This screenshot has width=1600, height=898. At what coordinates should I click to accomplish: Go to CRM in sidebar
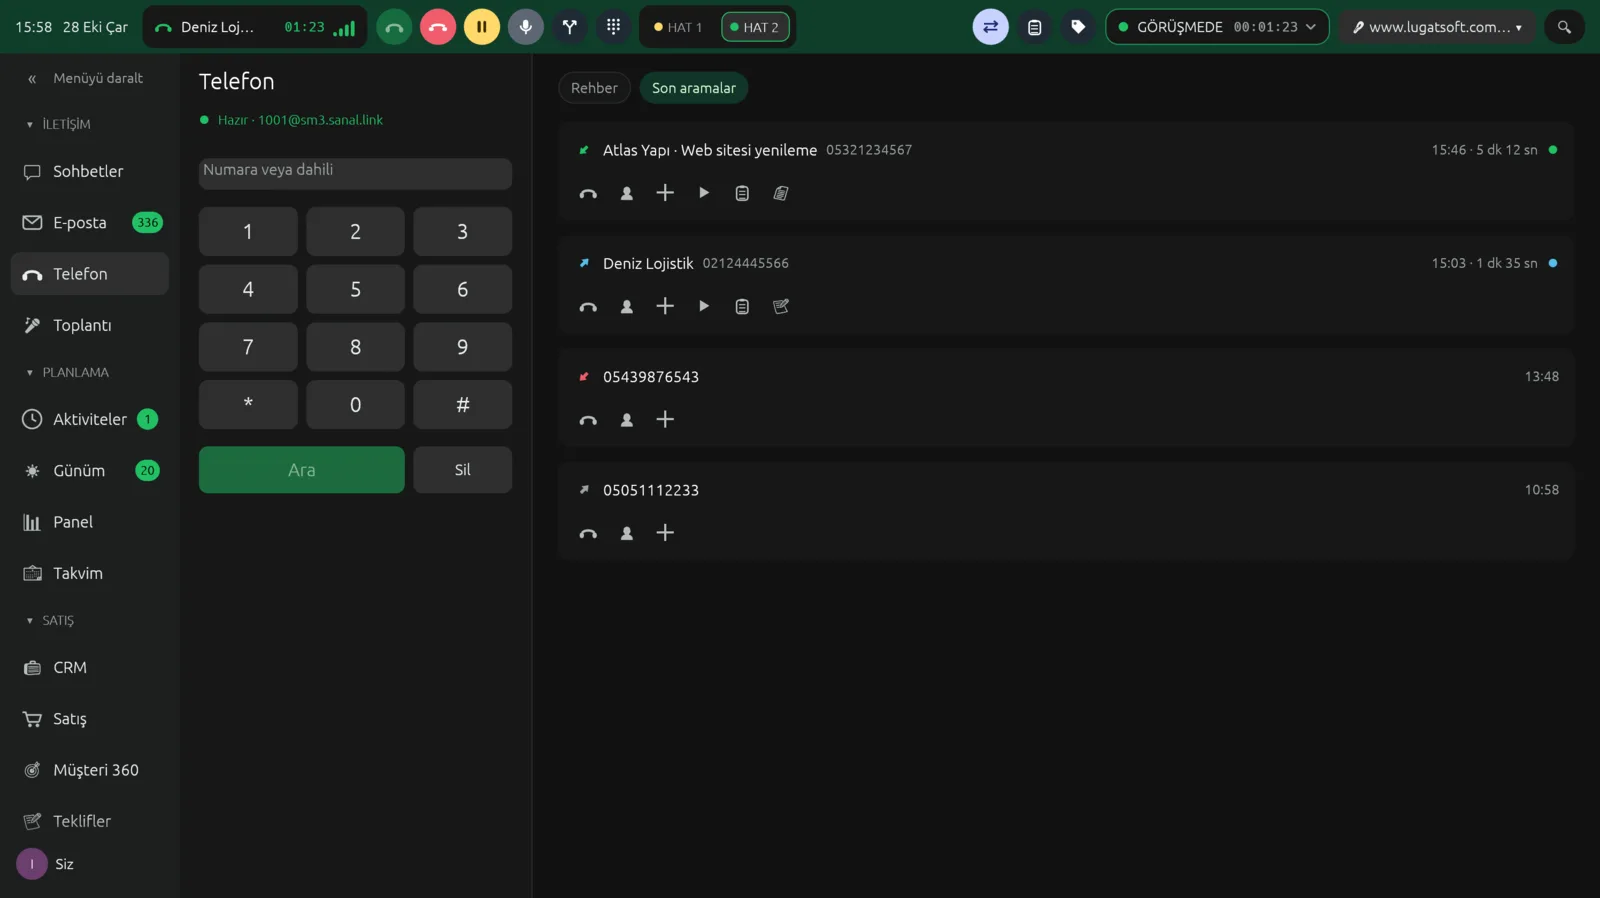pos(90,667)
